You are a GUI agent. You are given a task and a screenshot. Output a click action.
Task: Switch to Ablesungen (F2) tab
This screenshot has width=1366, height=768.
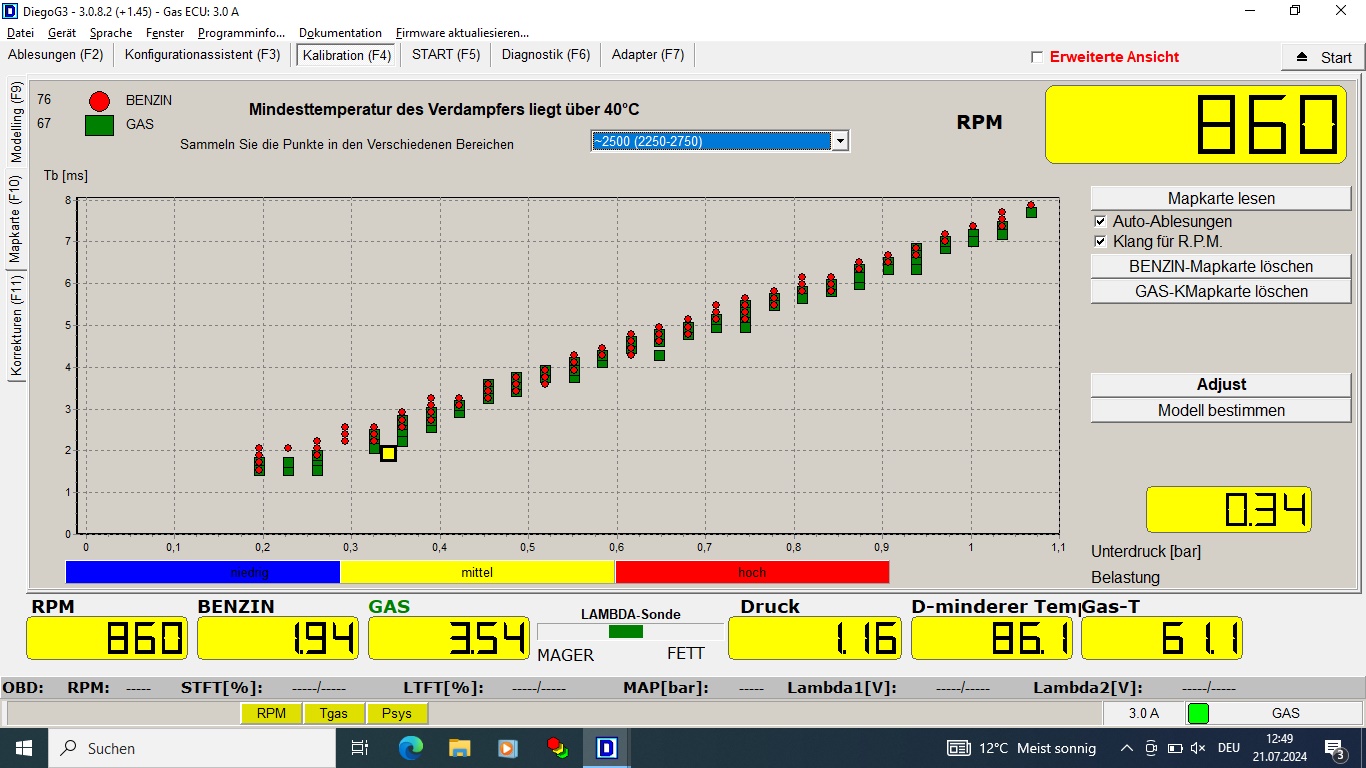click(56, 55)
